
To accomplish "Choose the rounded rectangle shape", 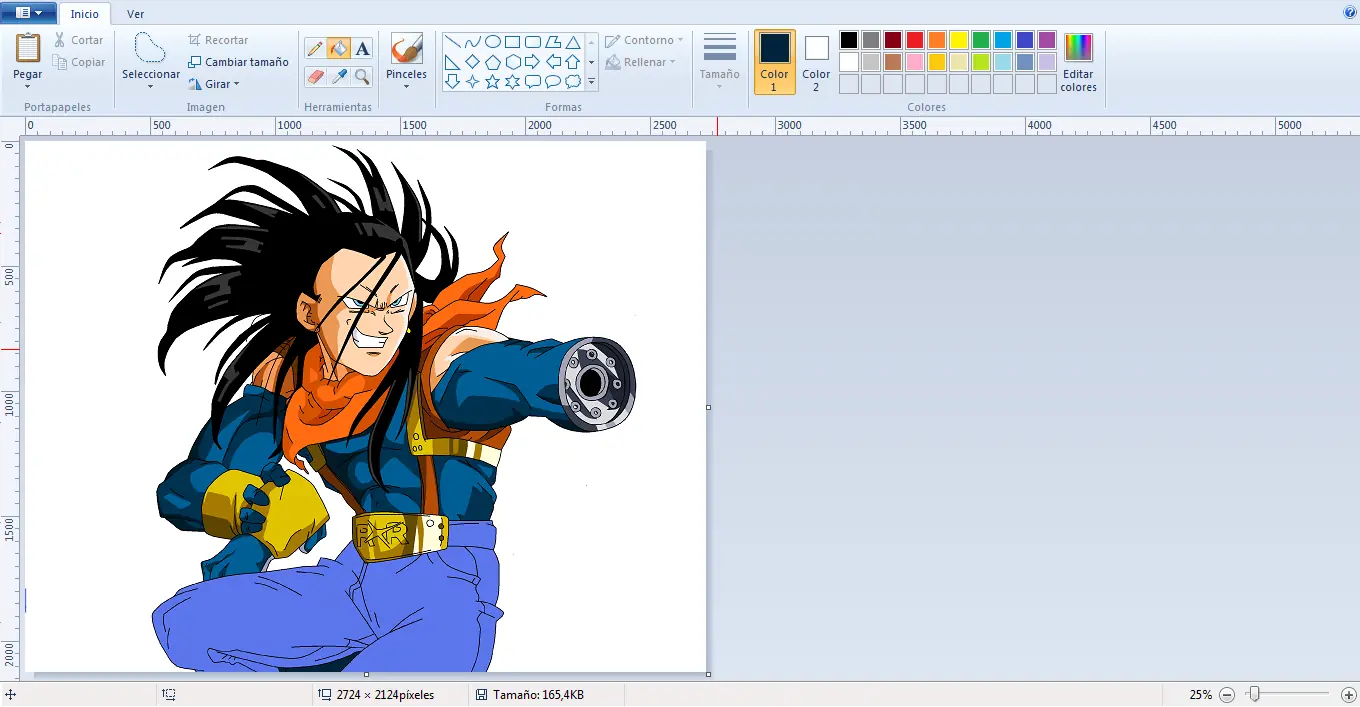I will click(533, 42).
